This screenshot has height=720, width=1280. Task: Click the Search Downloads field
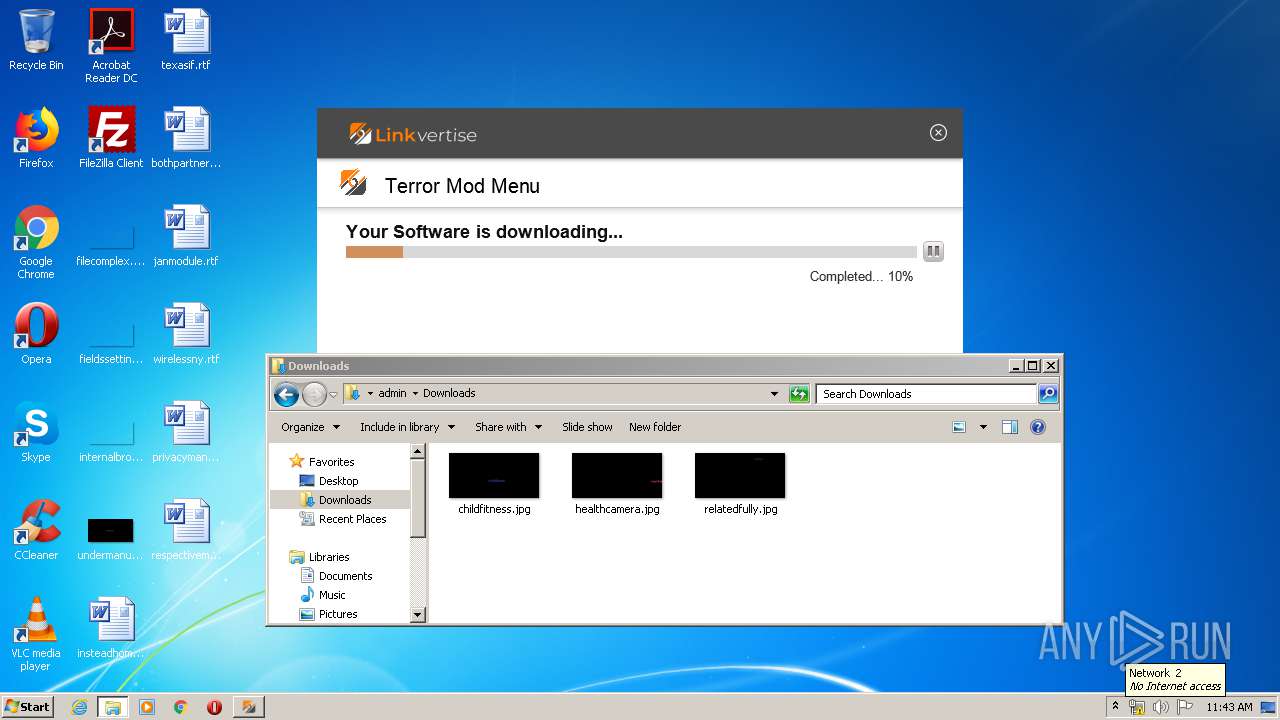click(926, 394)
